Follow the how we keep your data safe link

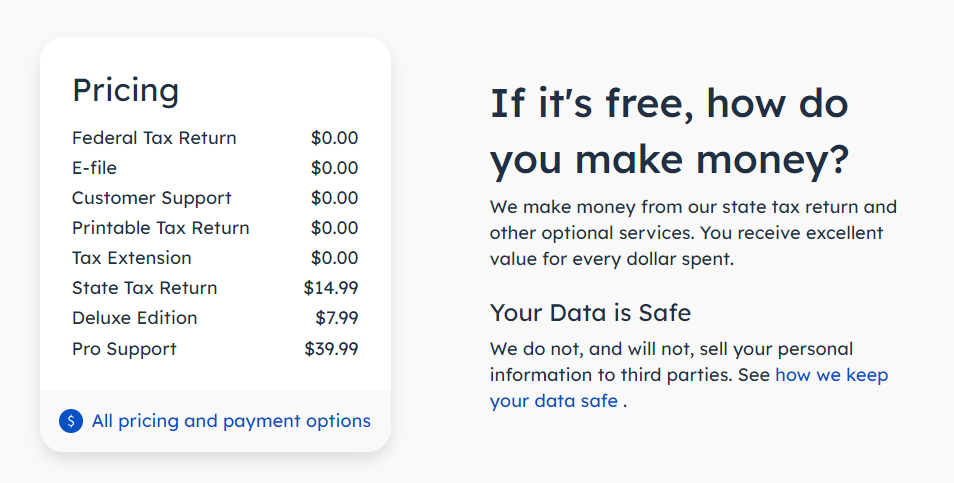[x=689, y=387]
